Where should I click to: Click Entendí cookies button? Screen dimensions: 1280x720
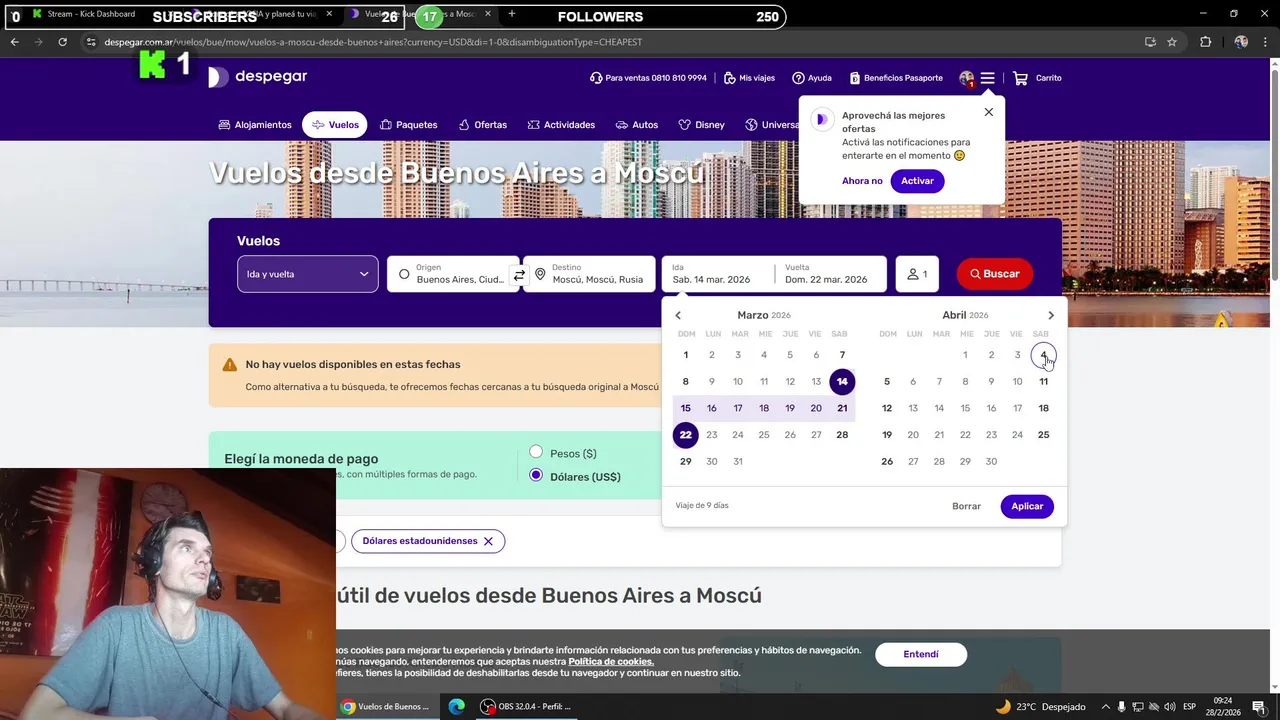pyautogui.click(x=921, y=654)
